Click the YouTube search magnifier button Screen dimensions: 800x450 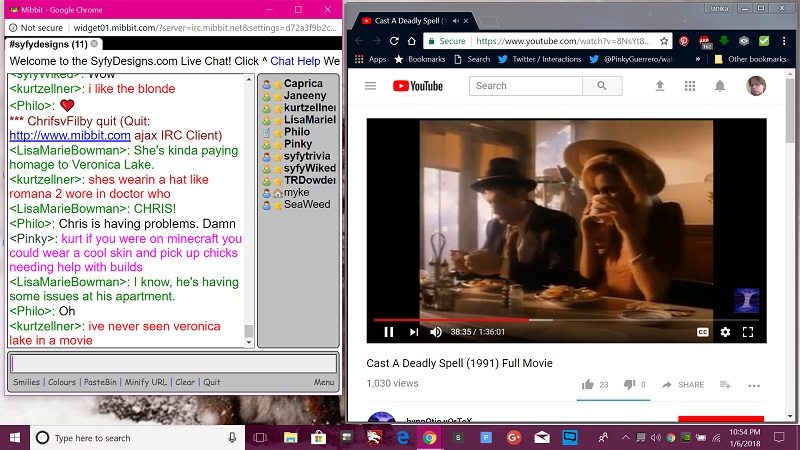(602, 86)
